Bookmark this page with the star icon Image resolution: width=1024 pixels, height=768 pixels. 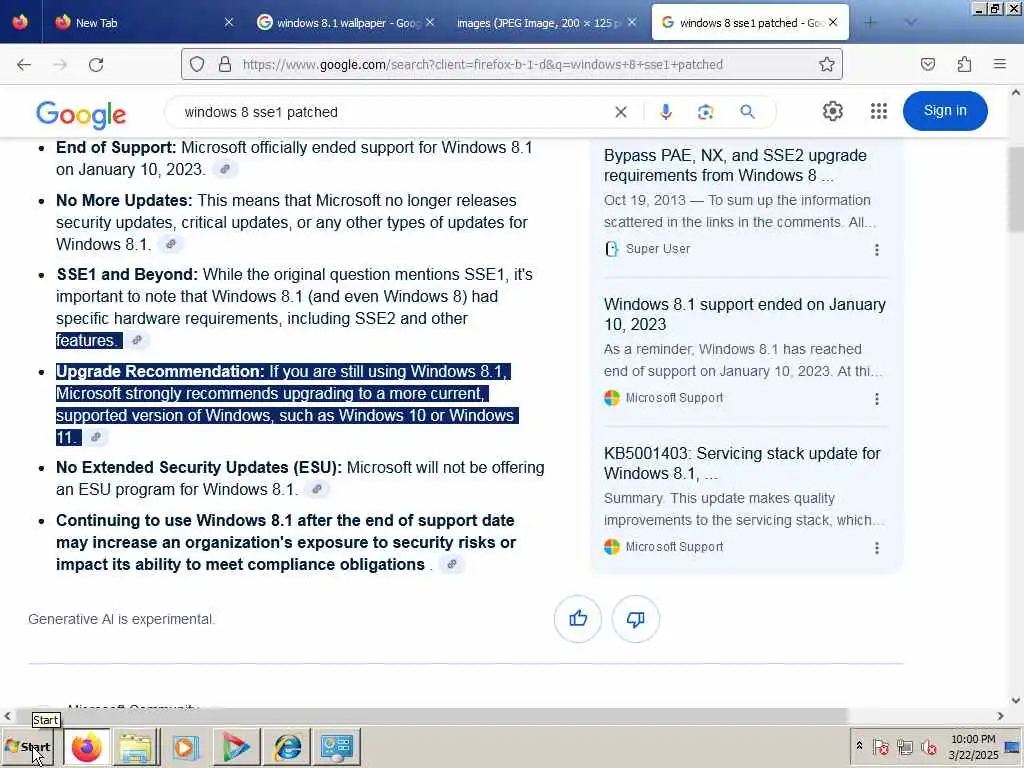coord(827,64)
